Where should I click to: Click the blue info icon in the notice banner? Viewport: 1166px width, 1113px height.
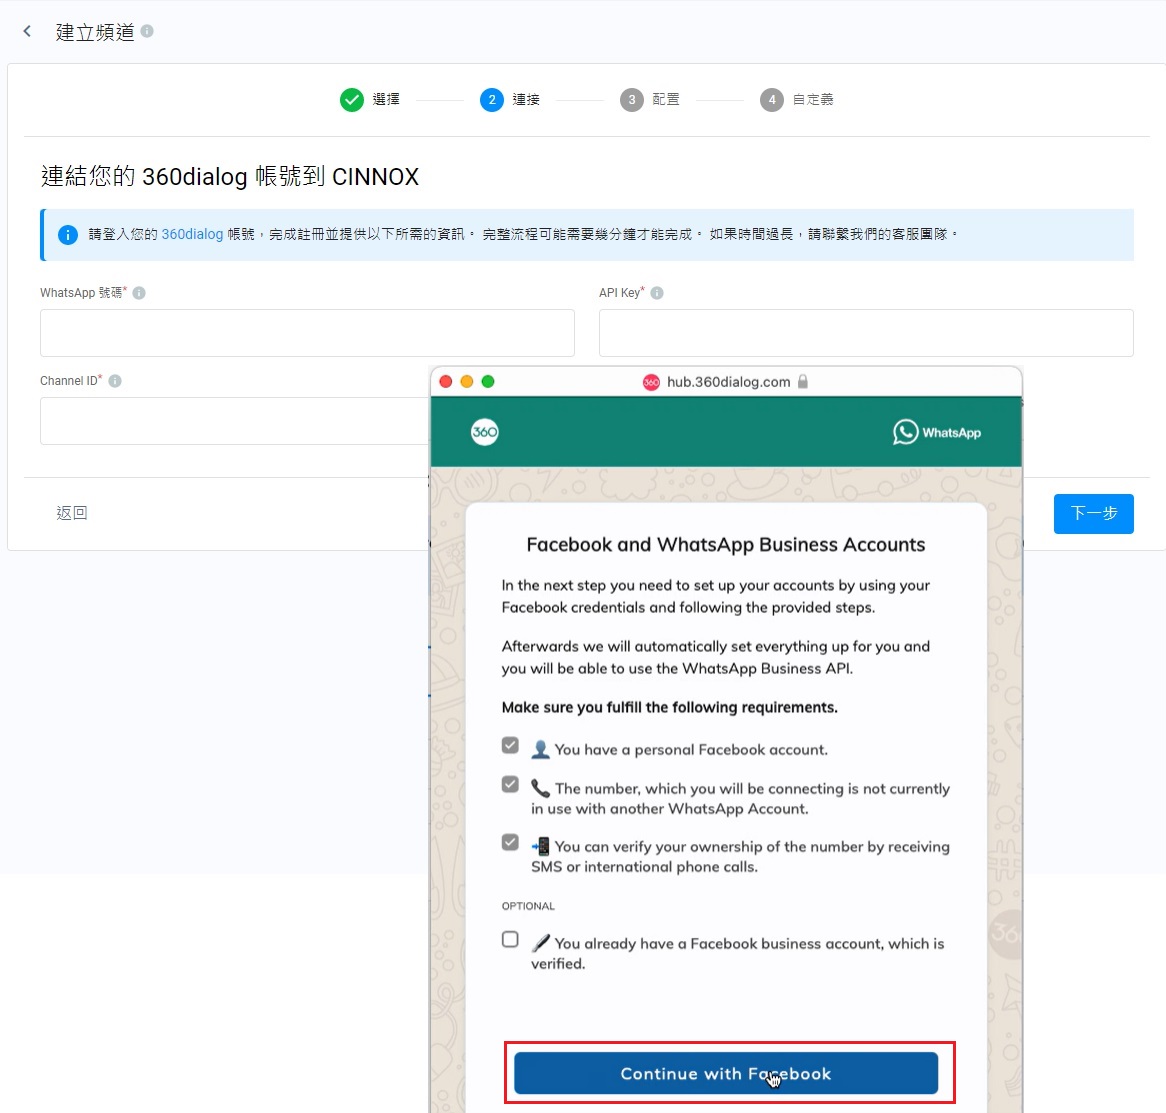click(68, 235)
